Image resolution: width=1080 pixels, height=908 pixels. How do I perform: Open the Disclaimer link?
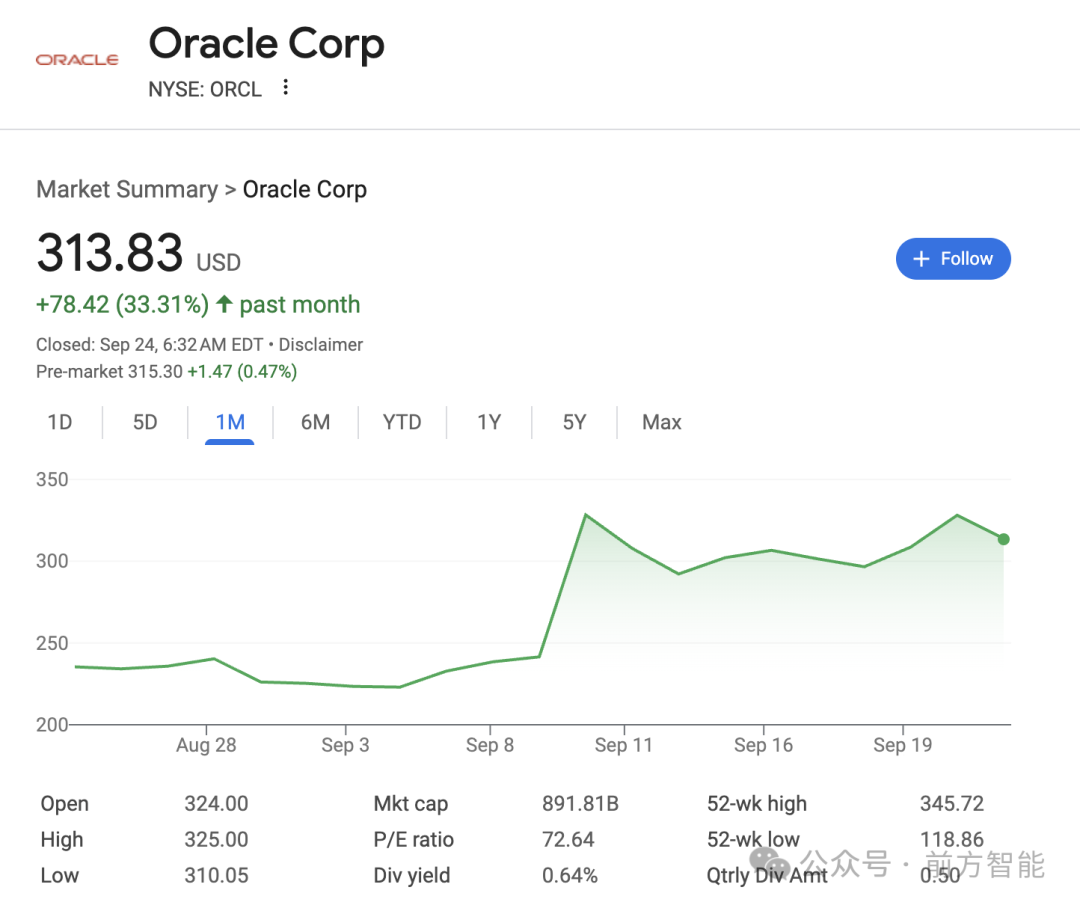click(320, 344)
